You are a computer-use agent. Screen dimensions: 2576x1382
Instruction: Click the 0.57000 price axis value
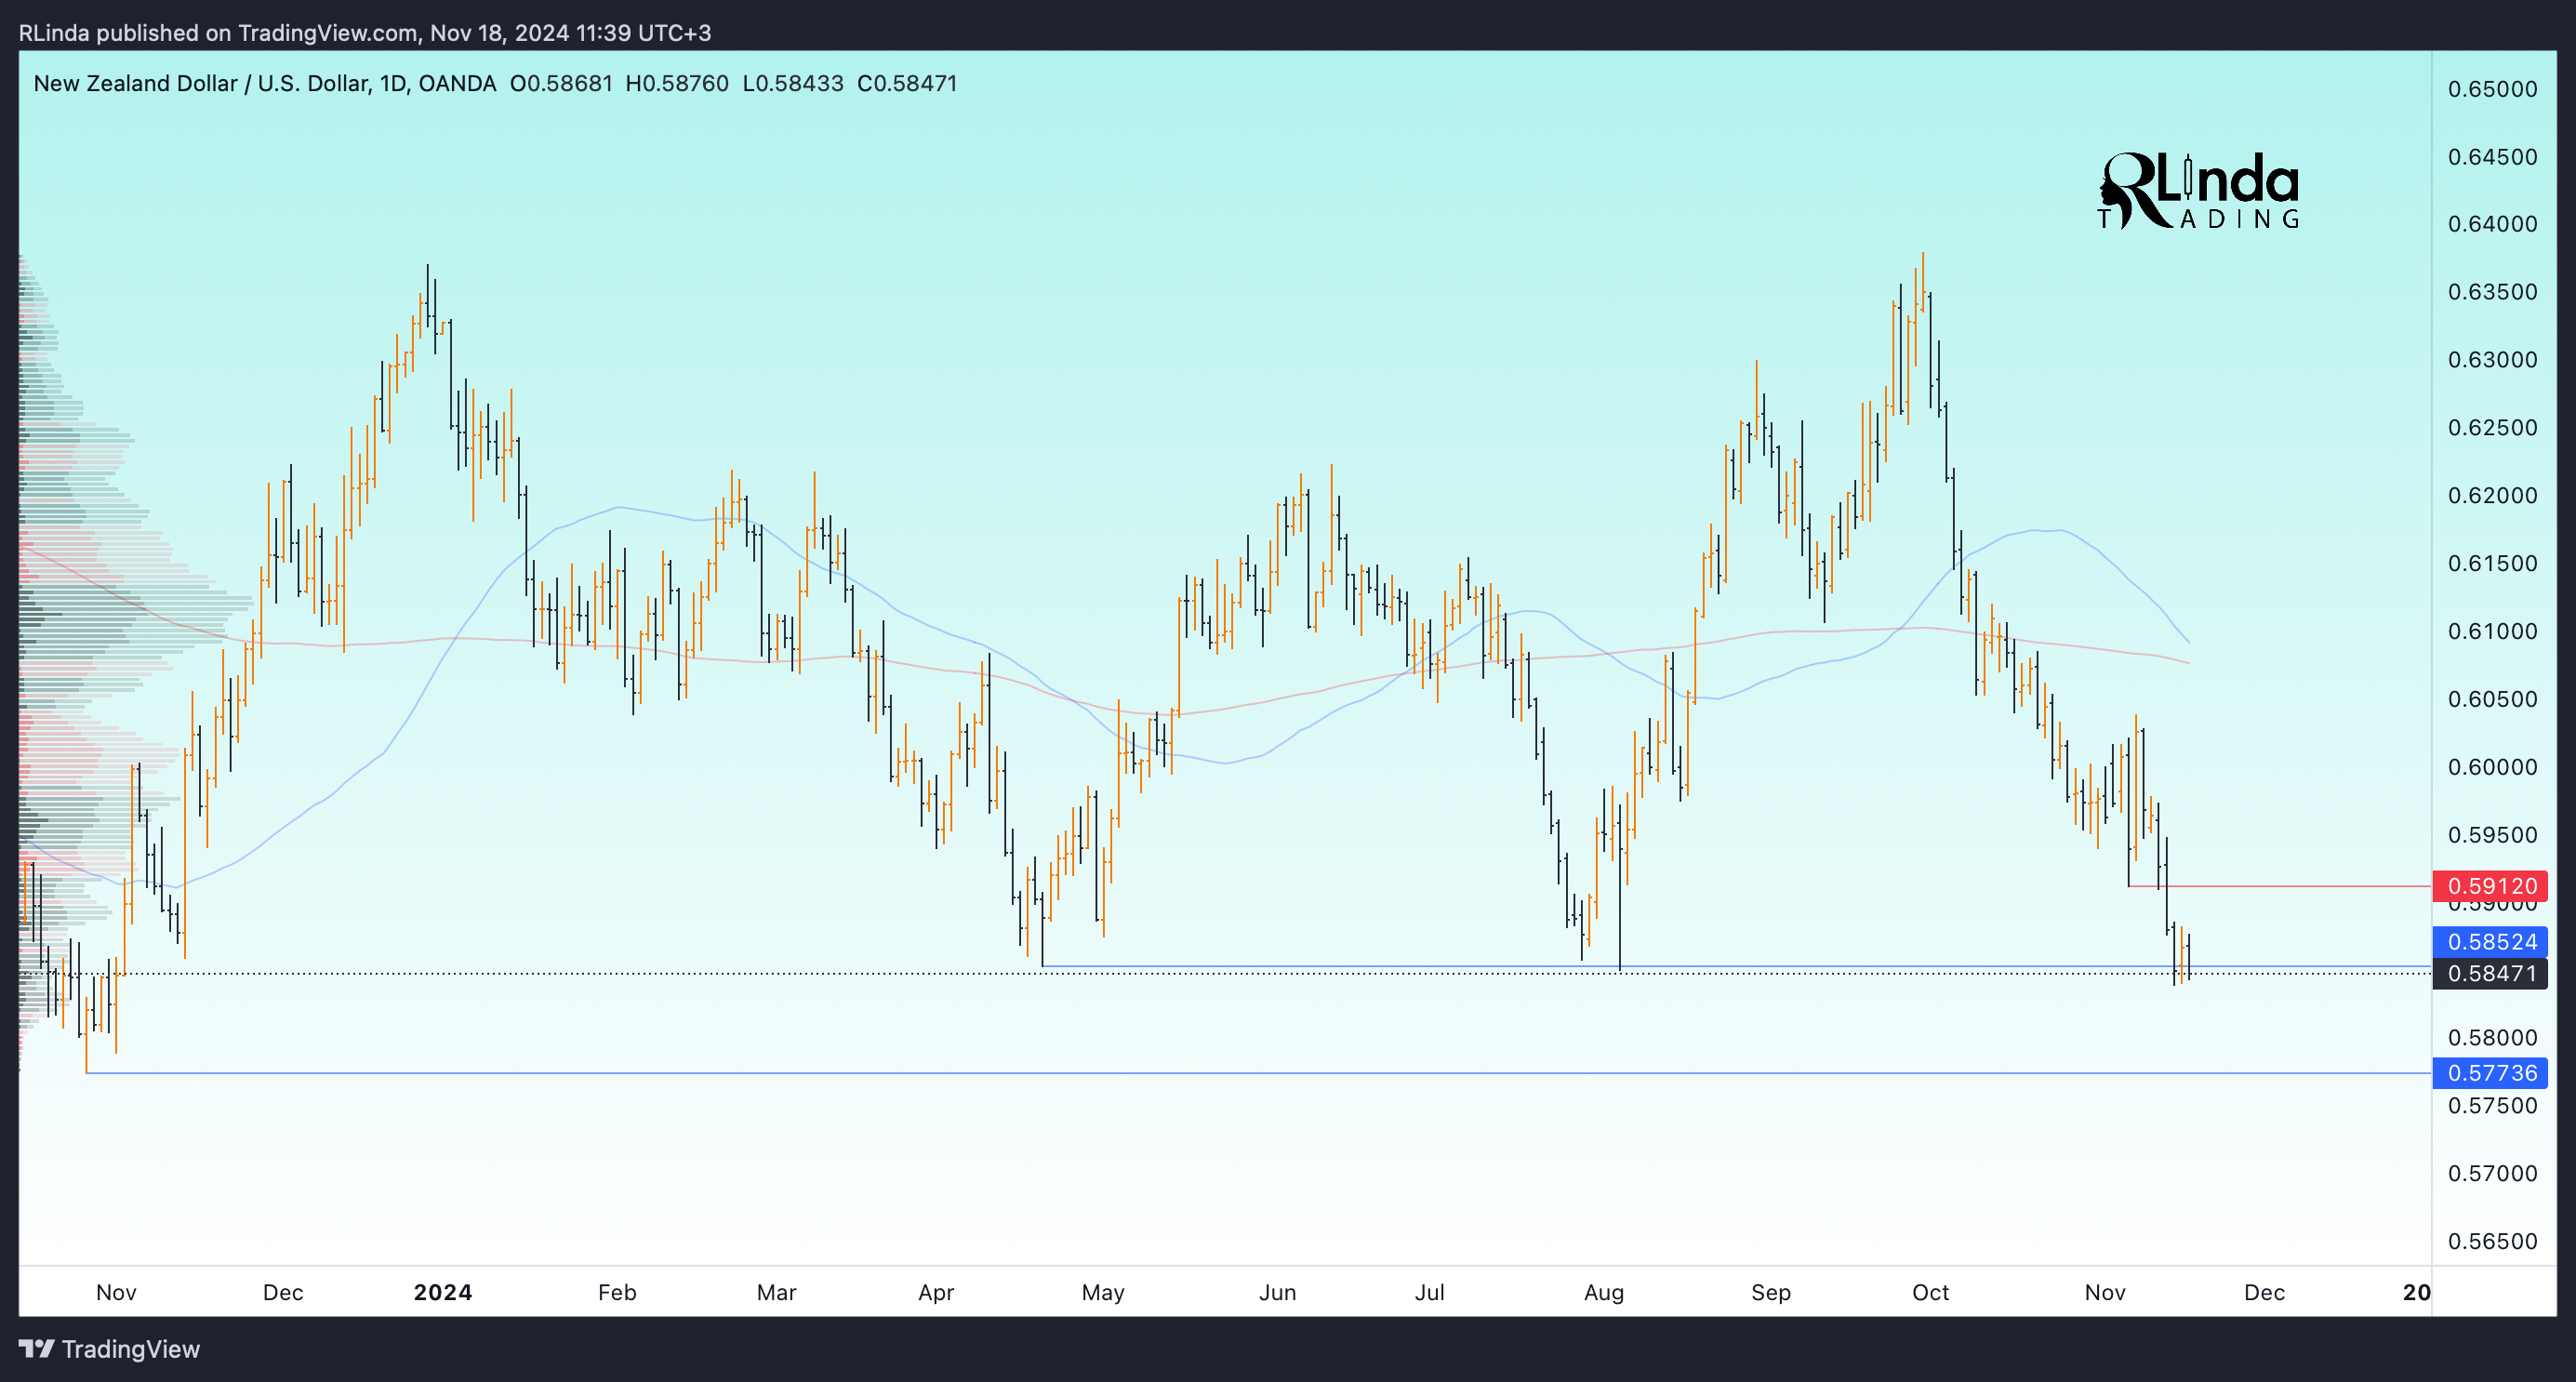pyautogui.click(x=2492, y=1173)
